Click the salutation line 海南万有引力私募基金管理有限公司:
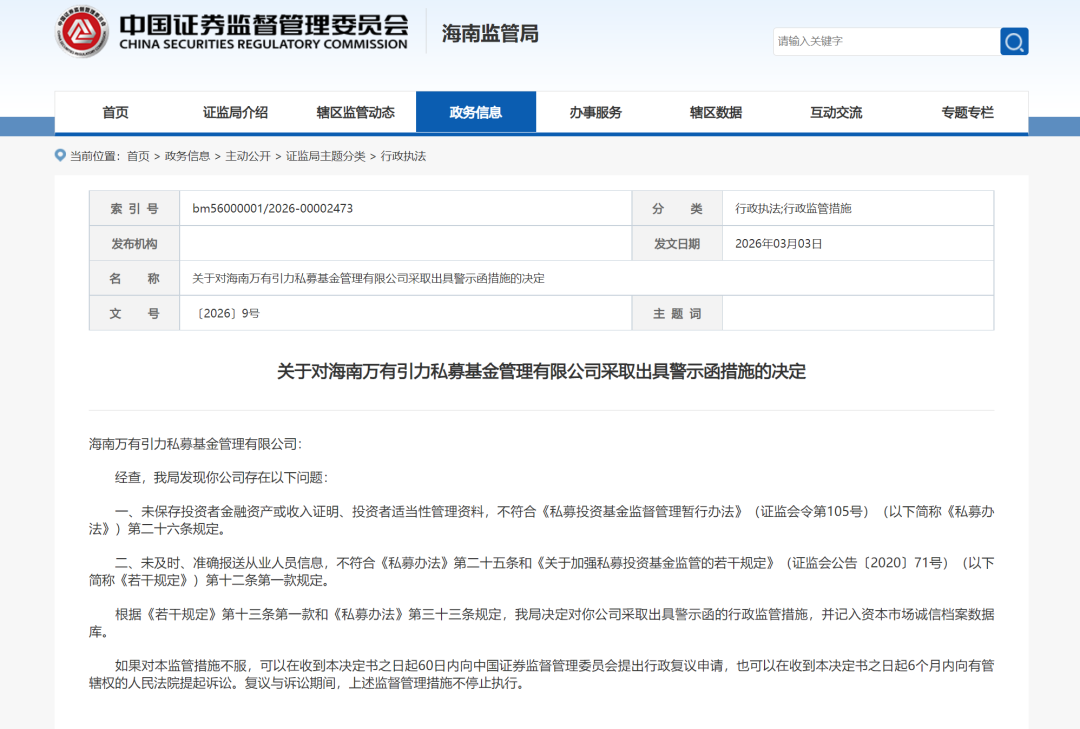This screenshot has width=1080, height=729. click(x=195, y=444)
